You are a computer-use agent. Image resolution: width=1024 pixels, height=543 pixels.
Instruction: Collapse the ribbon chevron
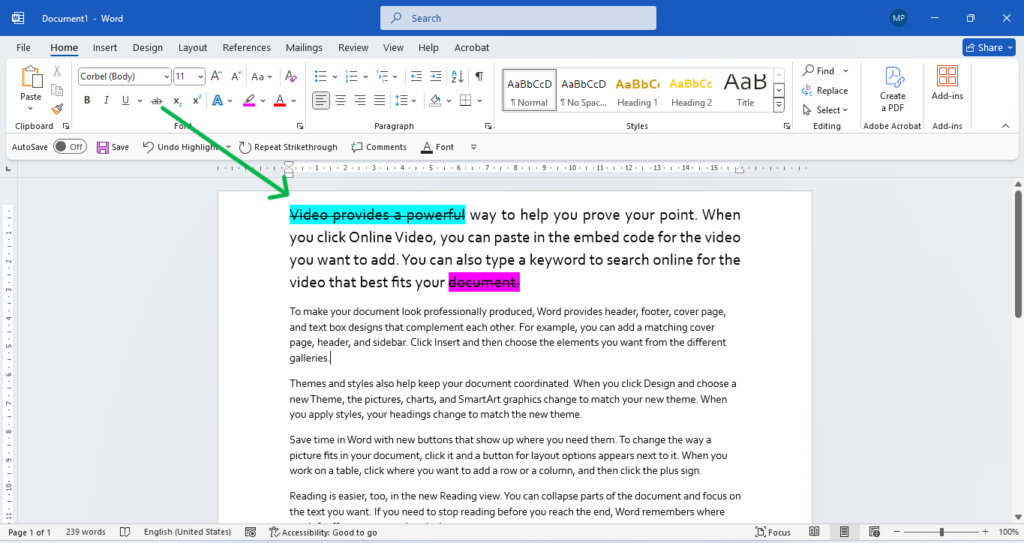1005,125
